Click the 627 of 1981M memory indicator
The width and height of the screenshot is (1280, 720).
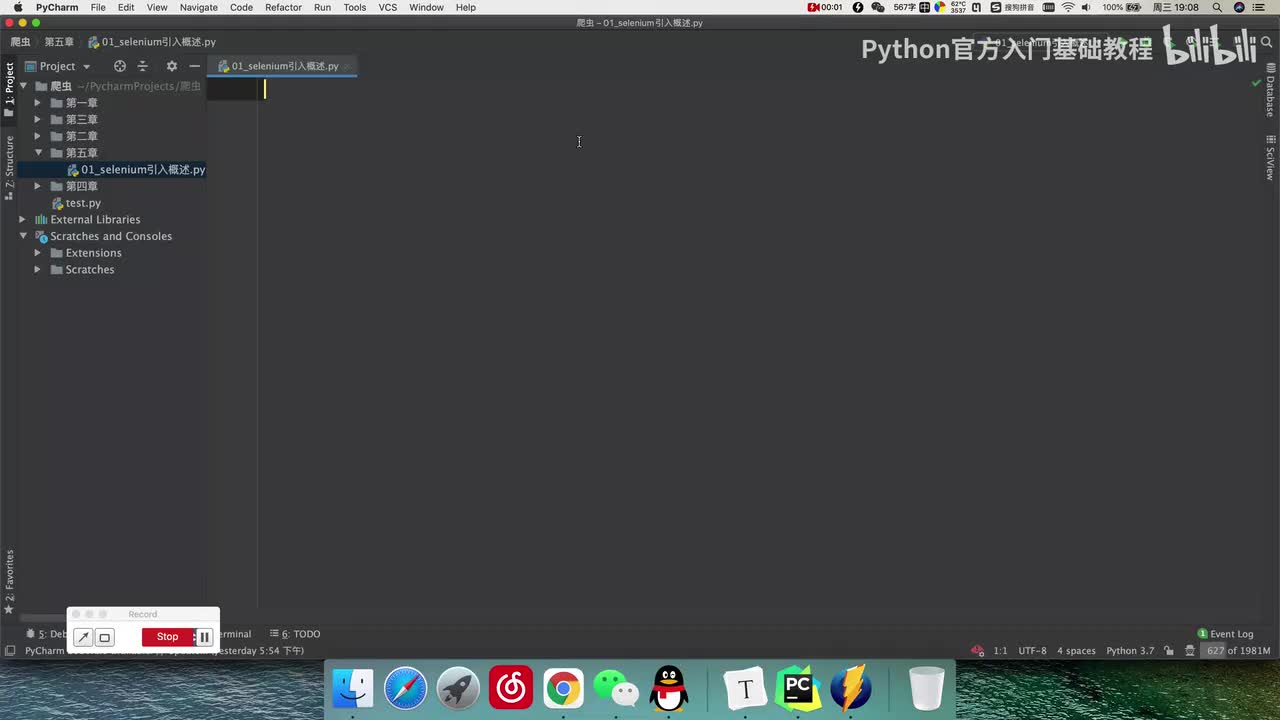coord(1237,651)
